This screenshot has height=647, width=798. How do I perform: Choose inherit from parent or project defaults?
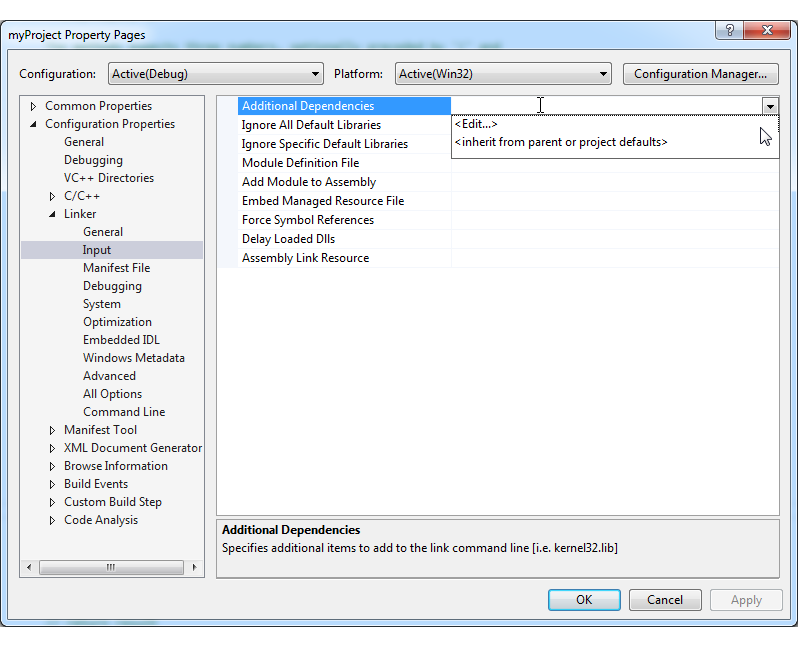(561, 142)
